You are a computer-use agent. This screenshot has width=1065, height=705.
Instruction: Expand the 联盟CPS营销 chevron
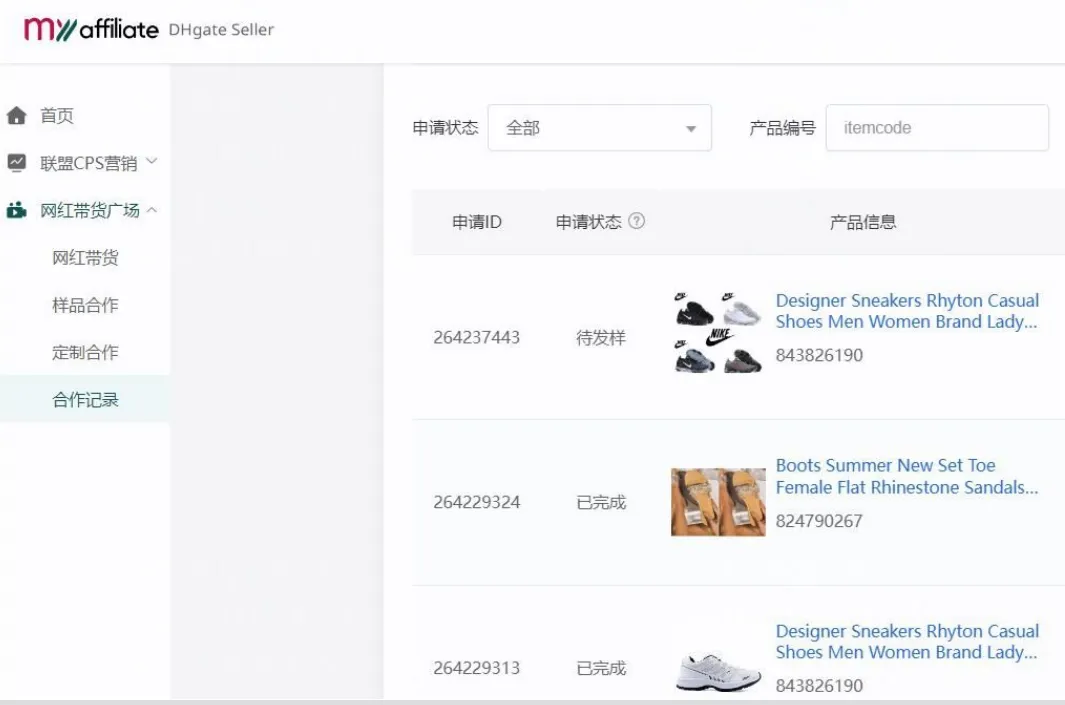pos(152,162)
